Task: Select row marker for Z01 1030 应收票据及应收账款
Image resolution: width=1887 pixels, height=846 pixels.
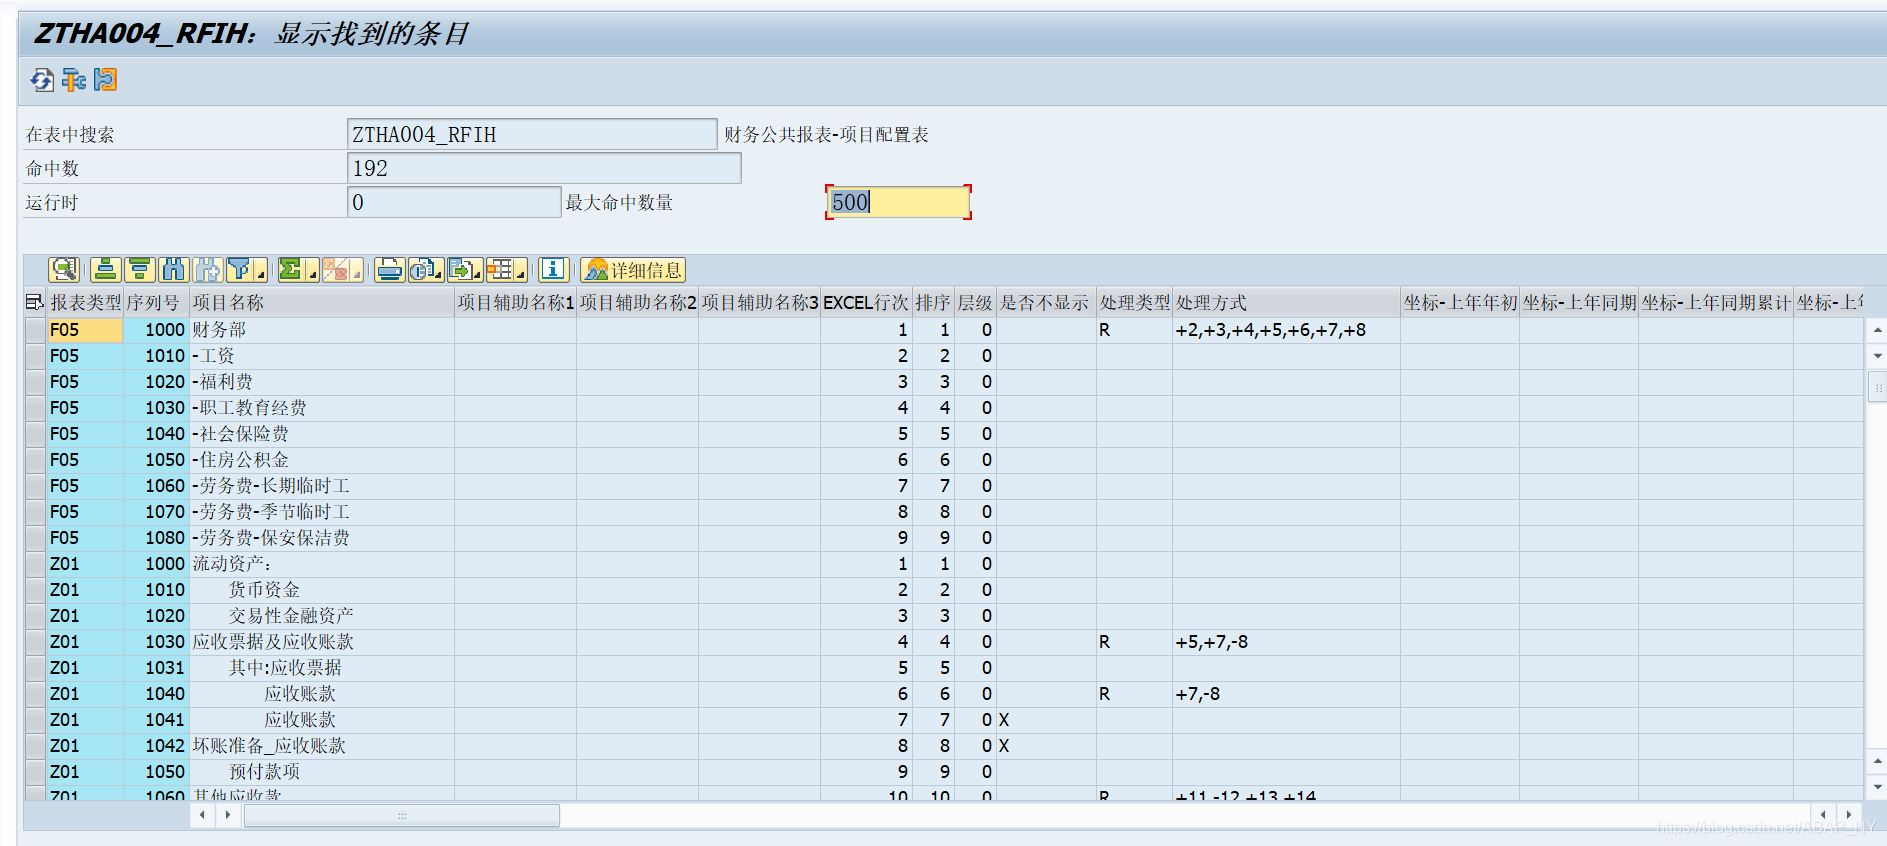Action: pyautogui.click(x=35, y=642)
